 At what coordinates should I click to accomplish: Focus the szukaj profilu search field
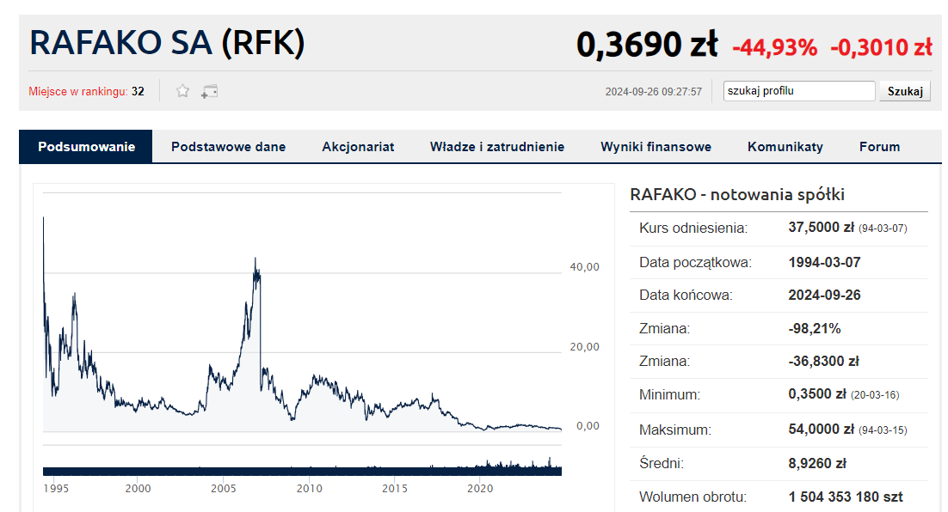[x=799, y=91]
